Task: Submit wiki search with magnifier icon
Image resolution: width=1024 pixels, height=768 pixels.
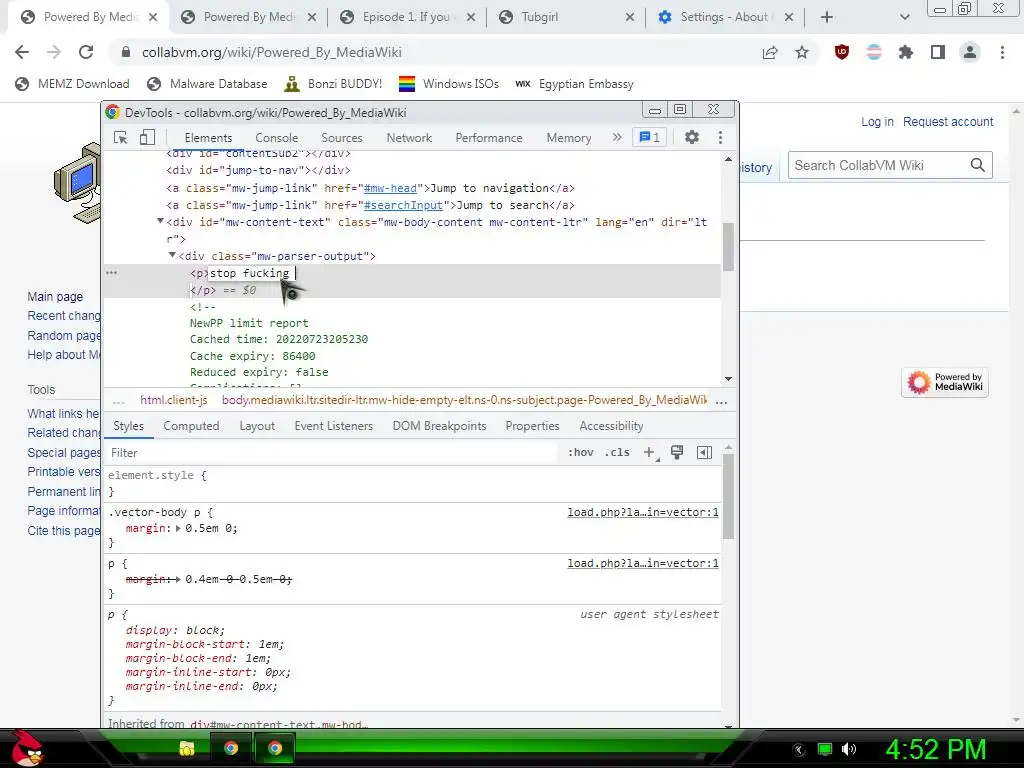Action: (978, 165)
